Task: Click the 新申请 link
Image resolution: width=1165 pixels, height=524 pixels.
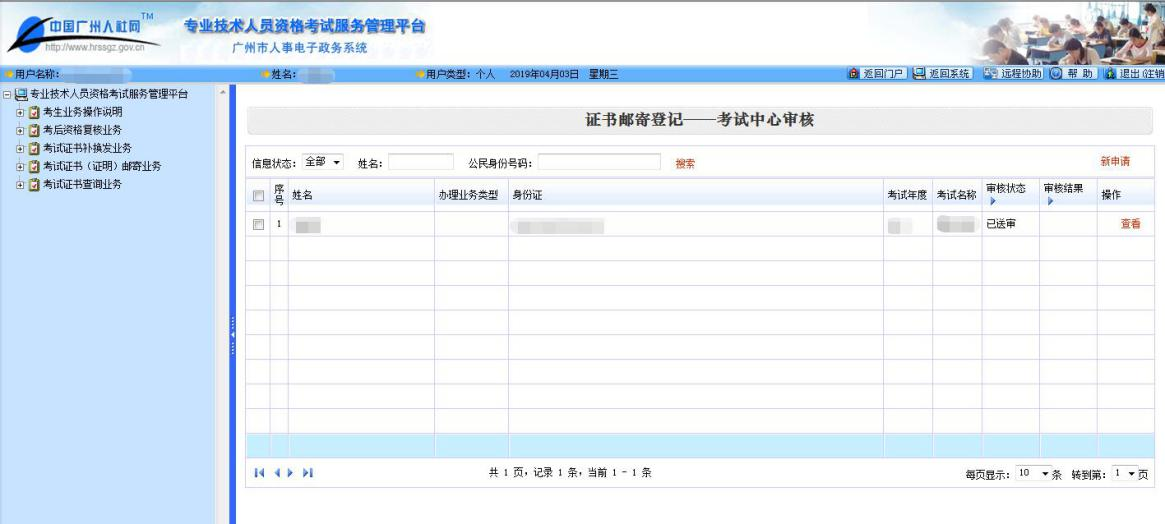Action: tap(1115, 162)
